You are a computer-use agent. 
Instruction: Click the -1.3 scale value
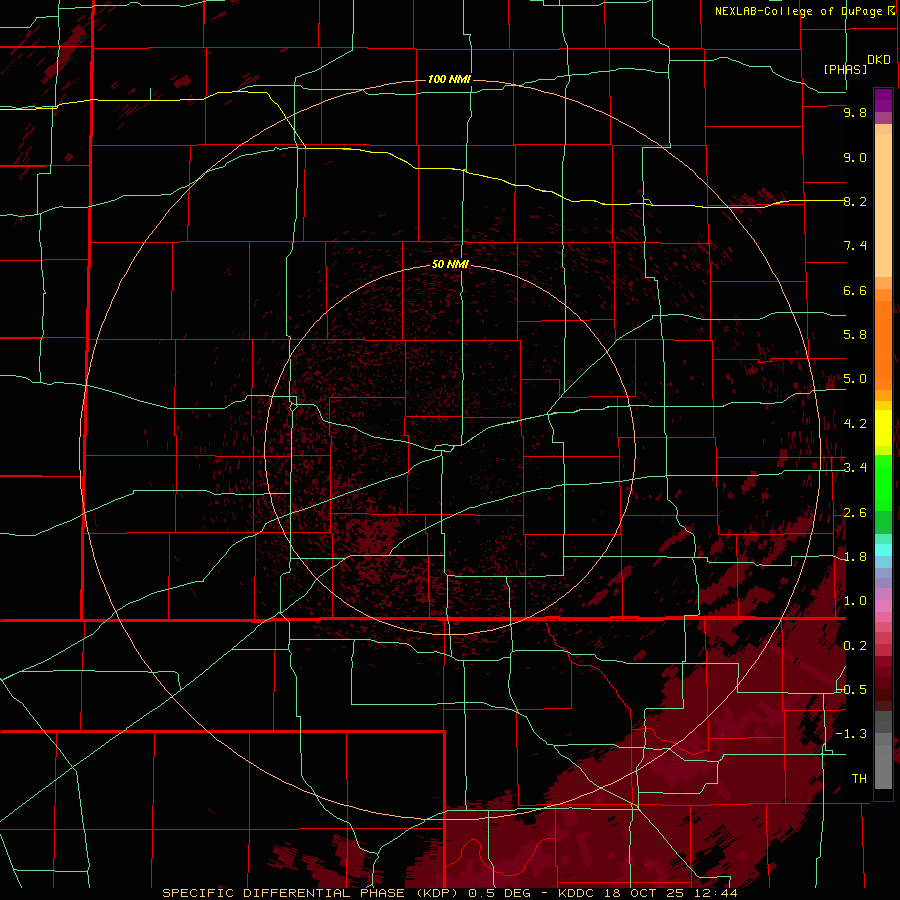coord(851,734)
